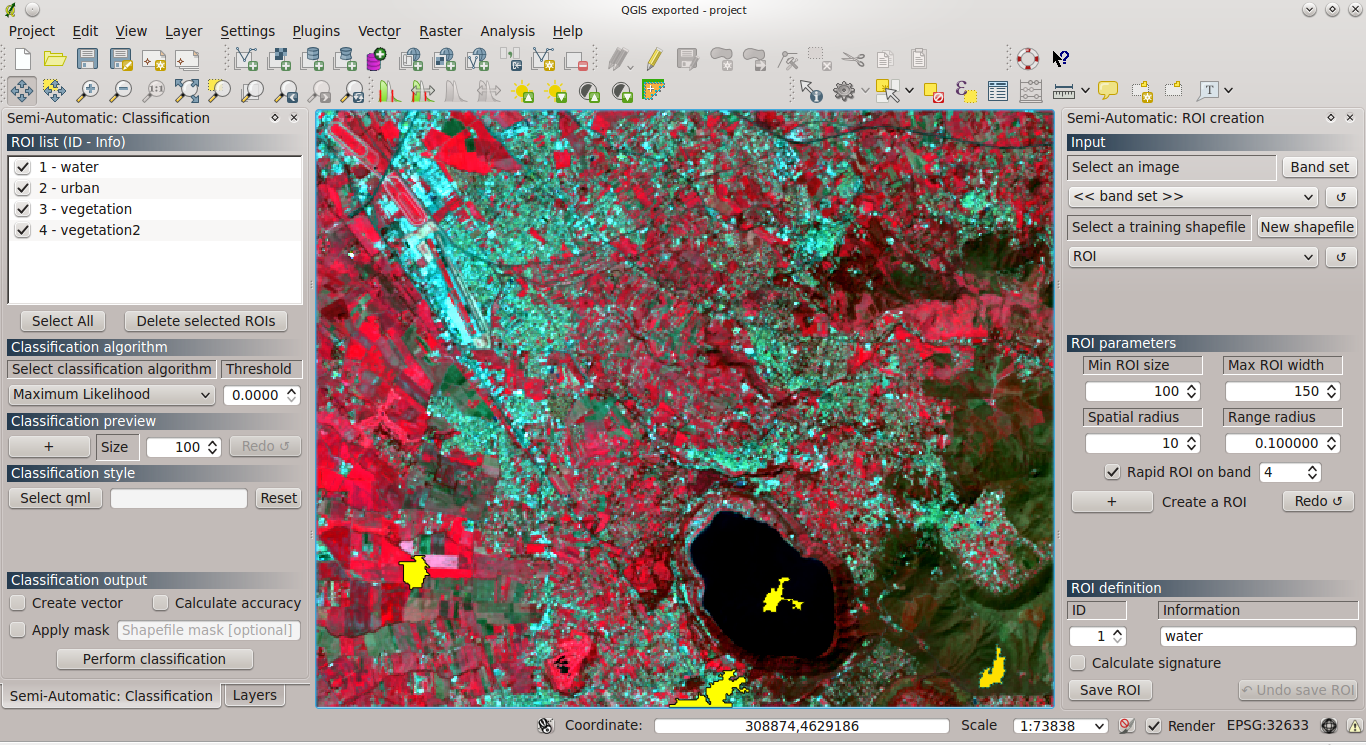Activate the Zoom In magnifier tool
The image size is (1366, 745).
click(x=89, y=90)
